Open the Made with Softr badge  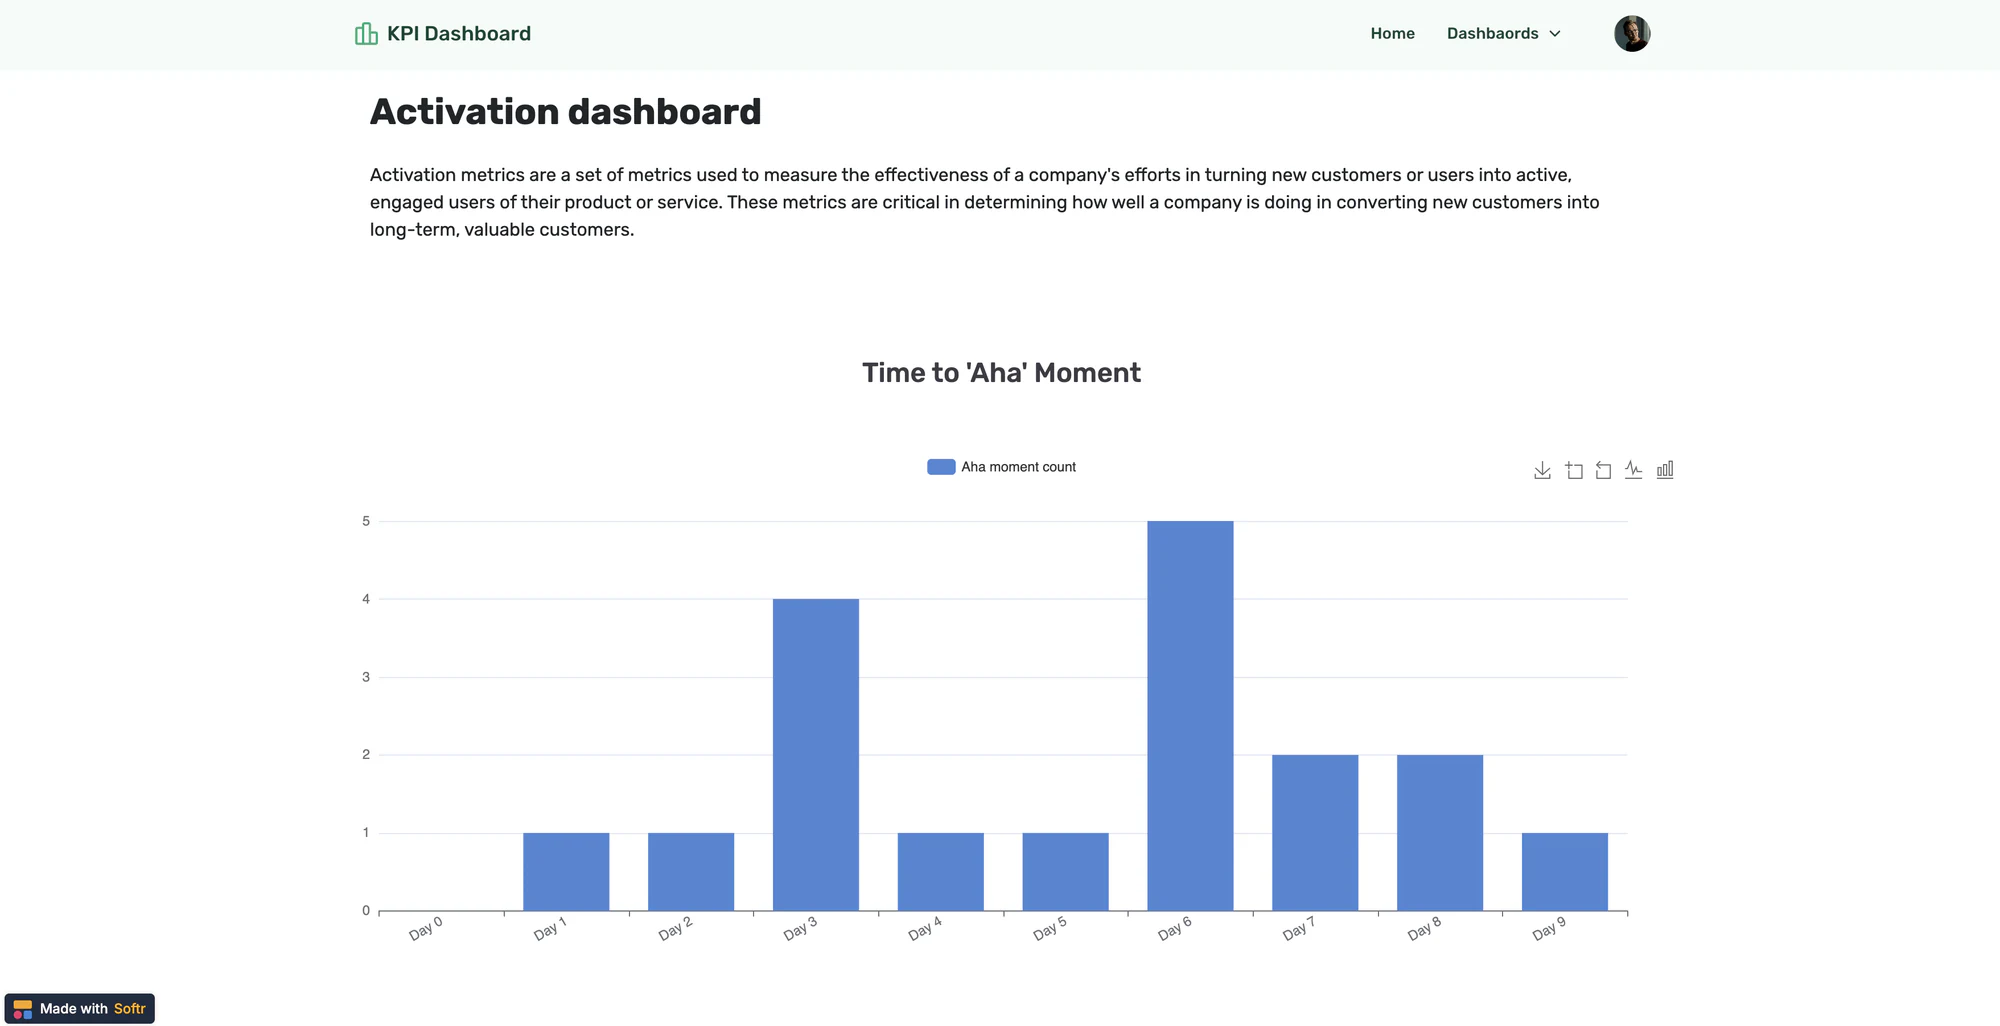click(x=80, y=1008)
